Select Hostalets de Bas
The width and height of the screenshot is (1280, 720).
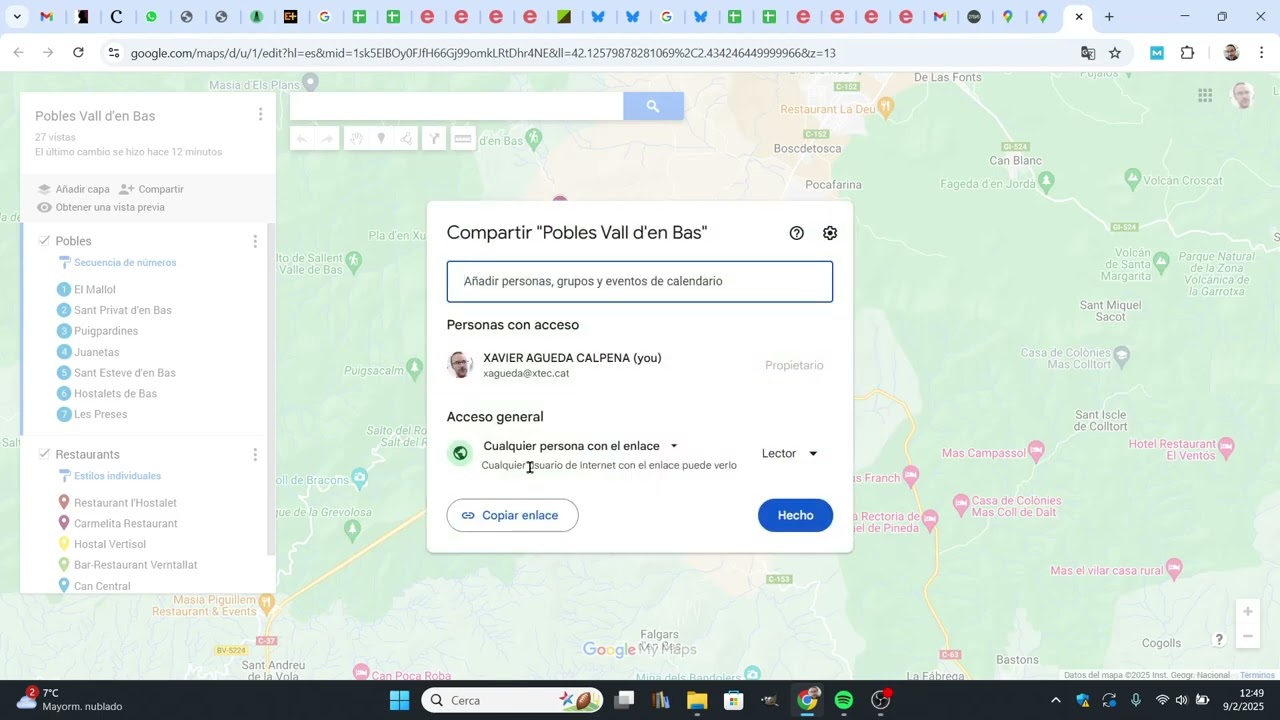coord(115,394)
